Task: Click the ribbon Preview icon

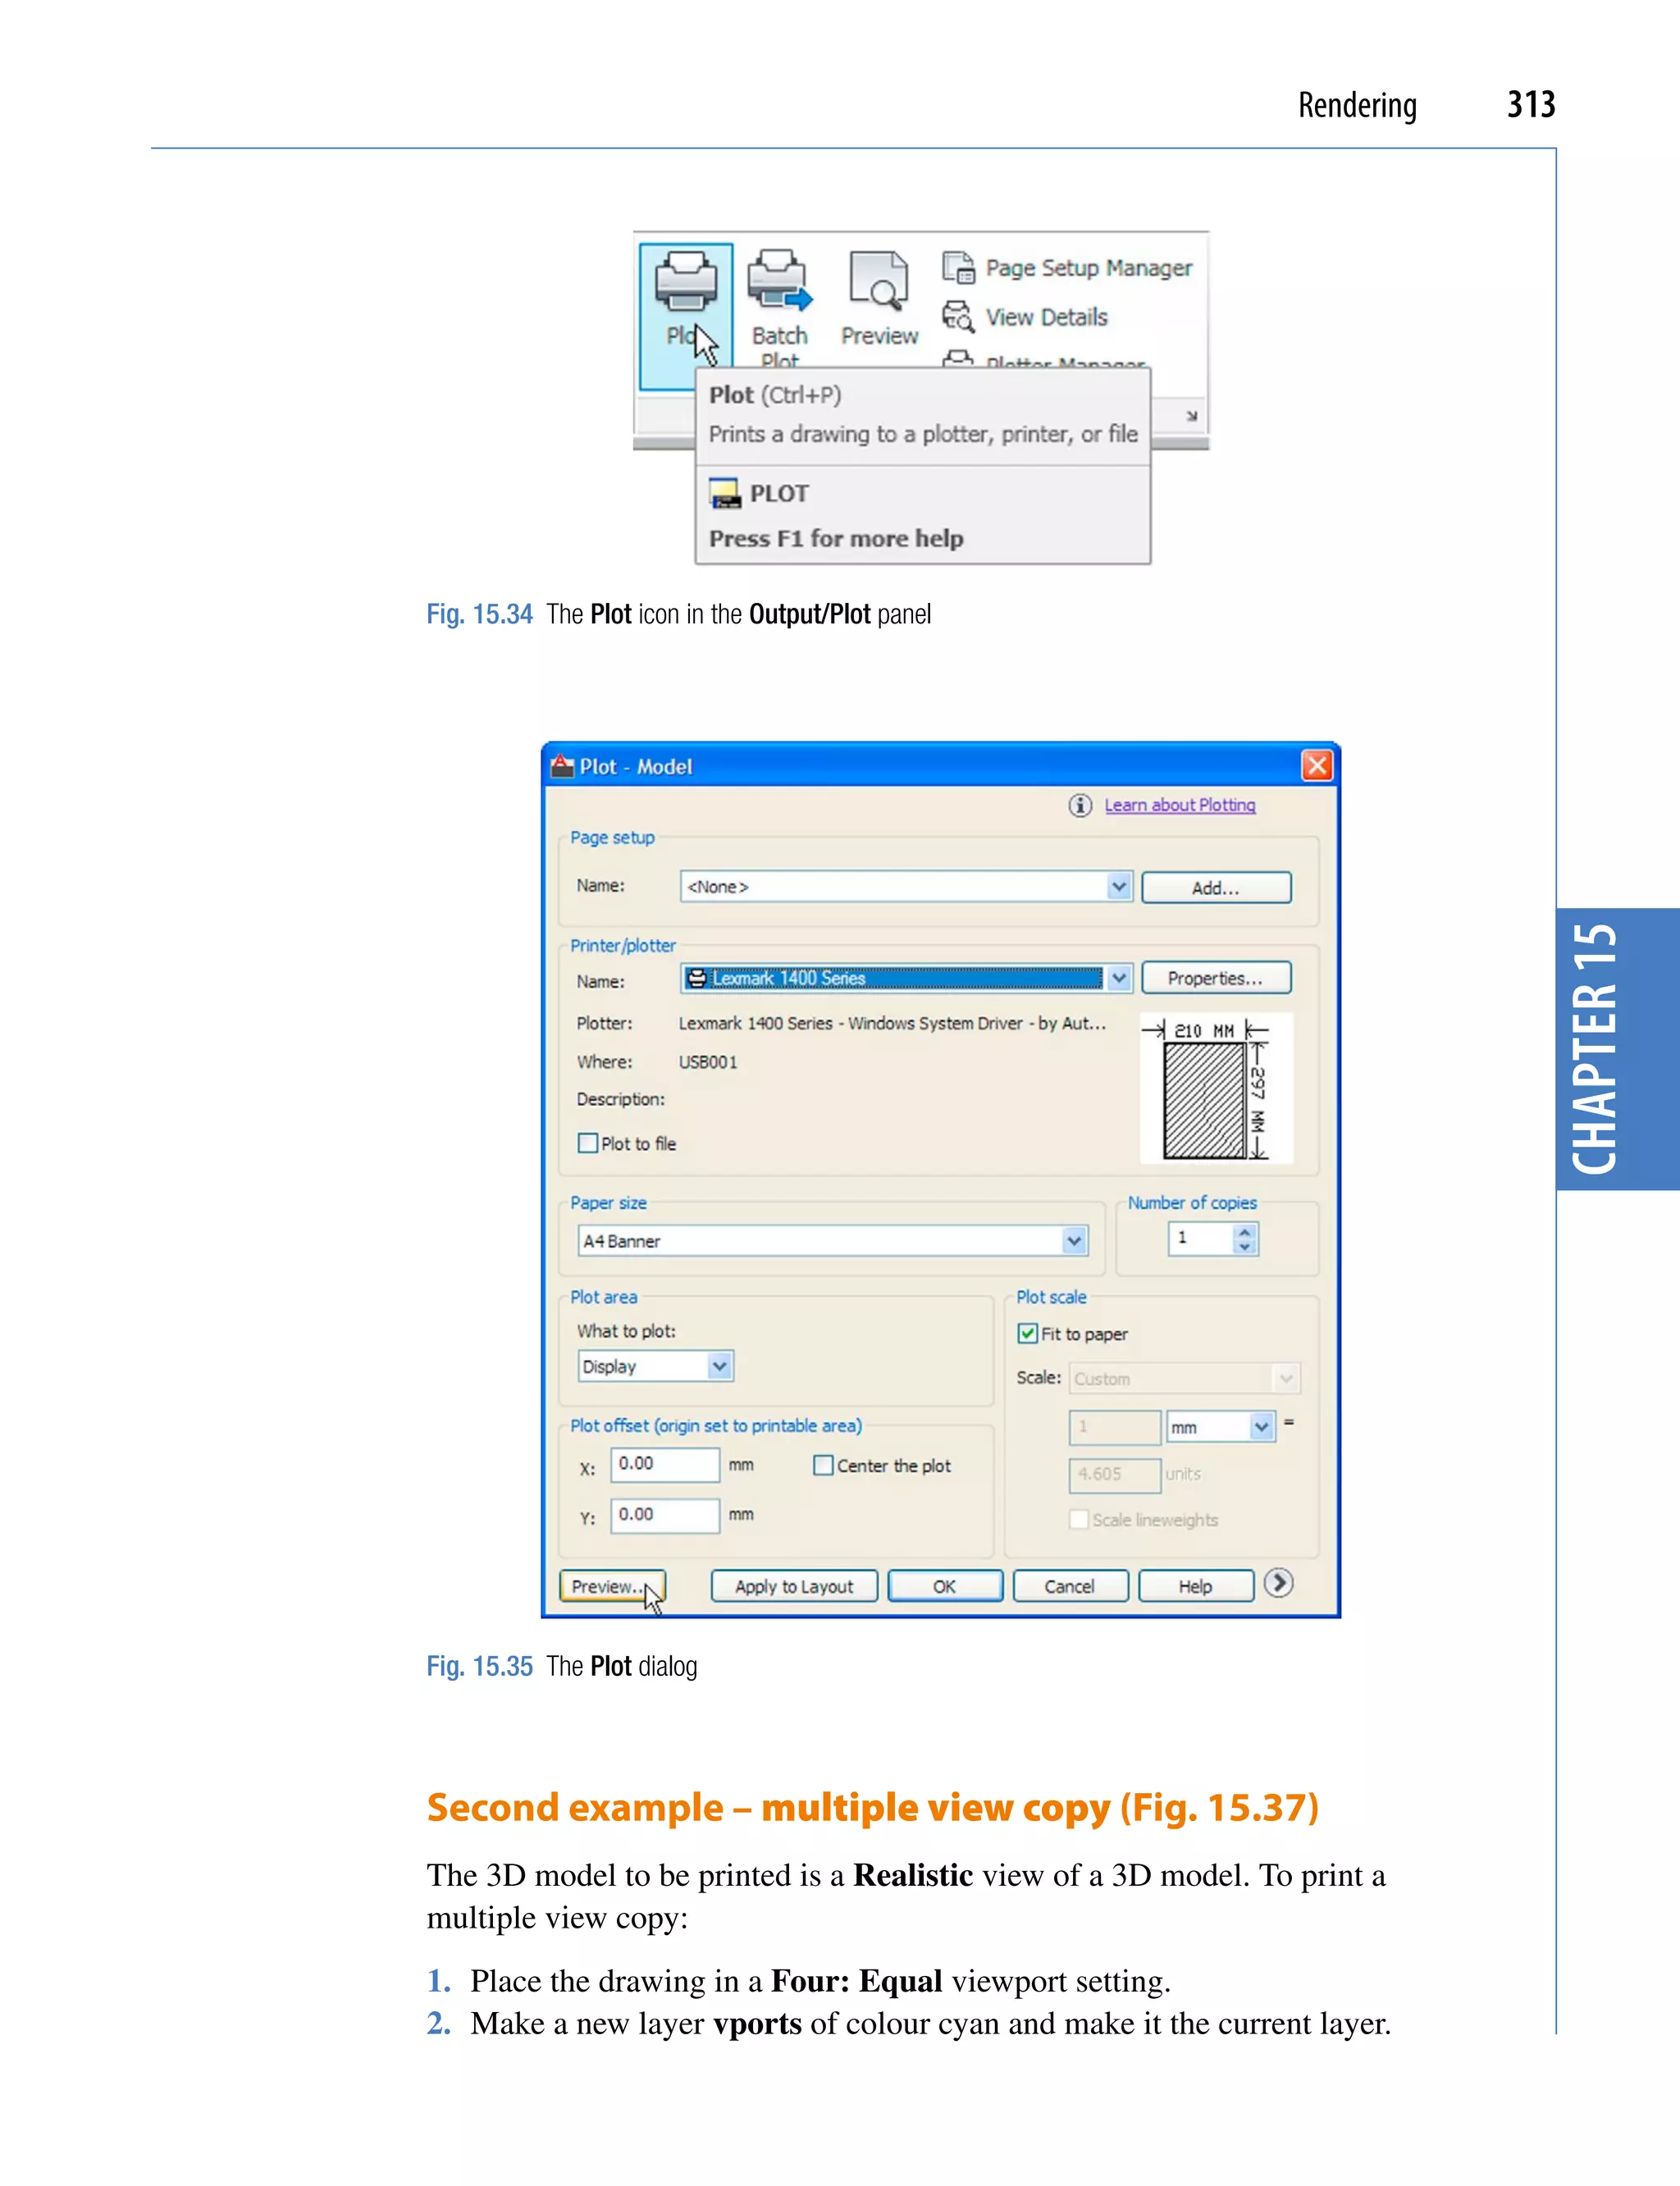Action: [x=879, y=298]
